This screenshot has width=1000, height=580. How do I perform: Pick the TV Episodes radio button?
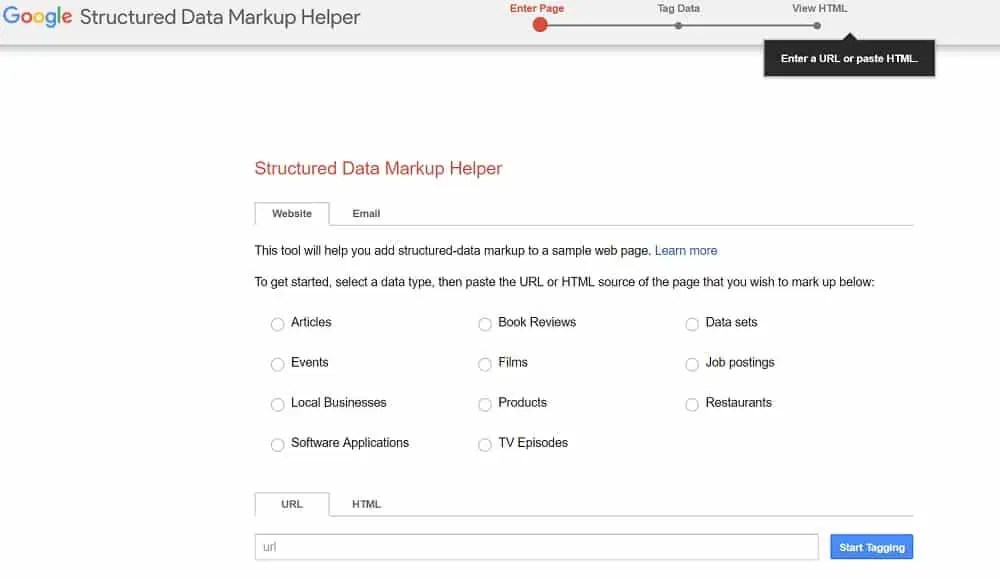485,445
